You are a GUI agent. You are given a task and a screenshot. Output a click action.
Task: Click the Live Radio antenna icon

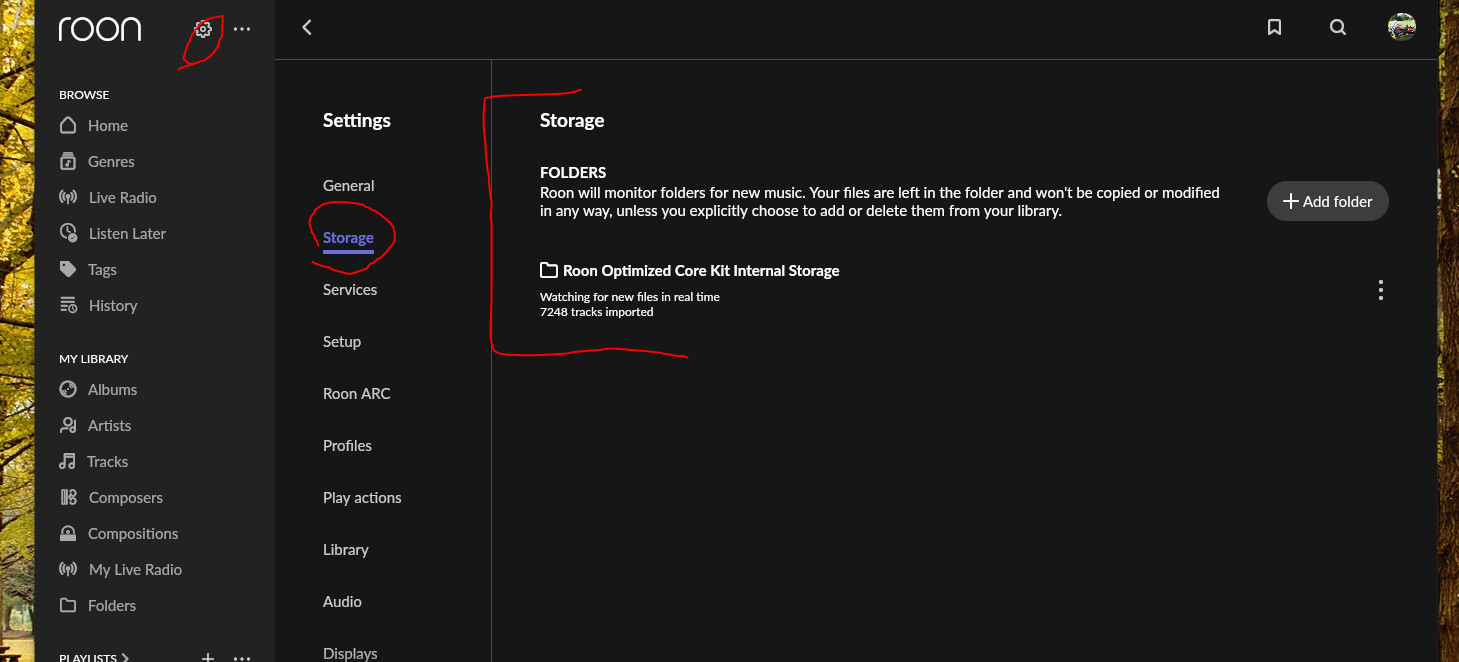[x=68, y=197]
